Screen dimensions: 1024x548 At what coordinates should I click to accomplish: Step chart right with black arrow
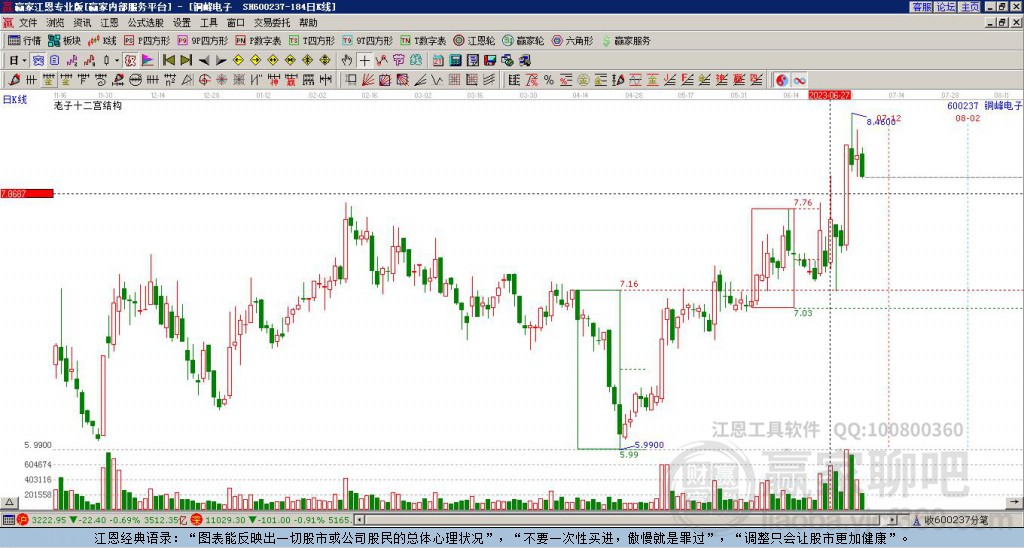point(221,61)
